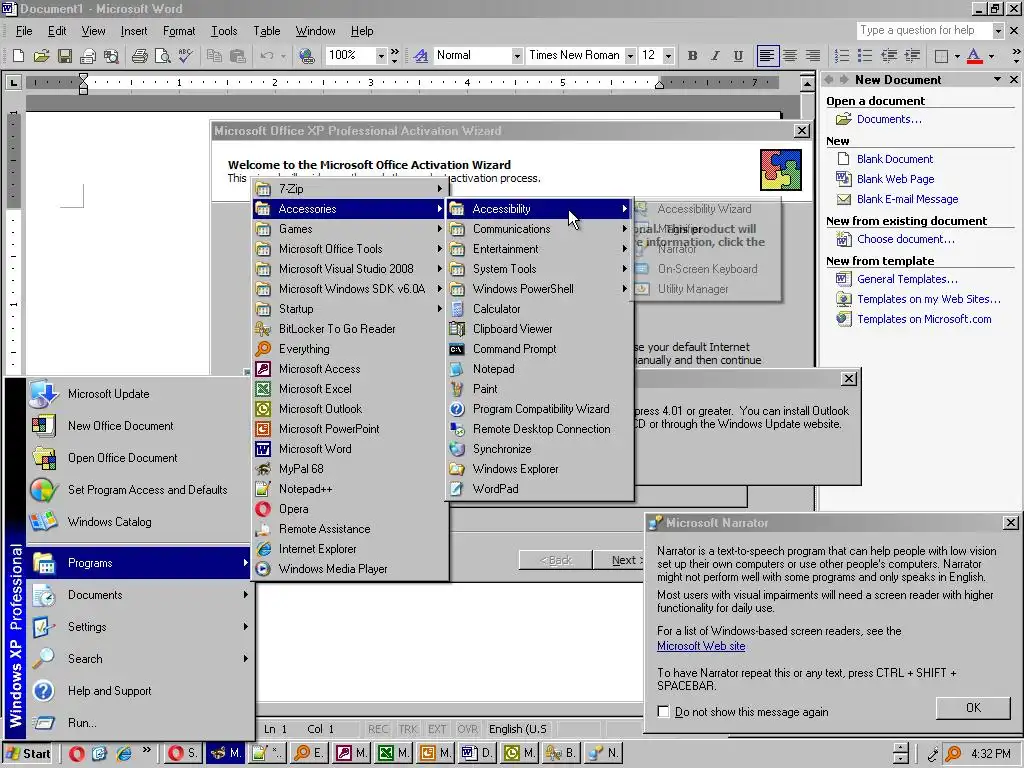The height and width of the screenshot is (768, 1024).
Task: Toggle Bold formatting
Action: click(x=692, y=56)
